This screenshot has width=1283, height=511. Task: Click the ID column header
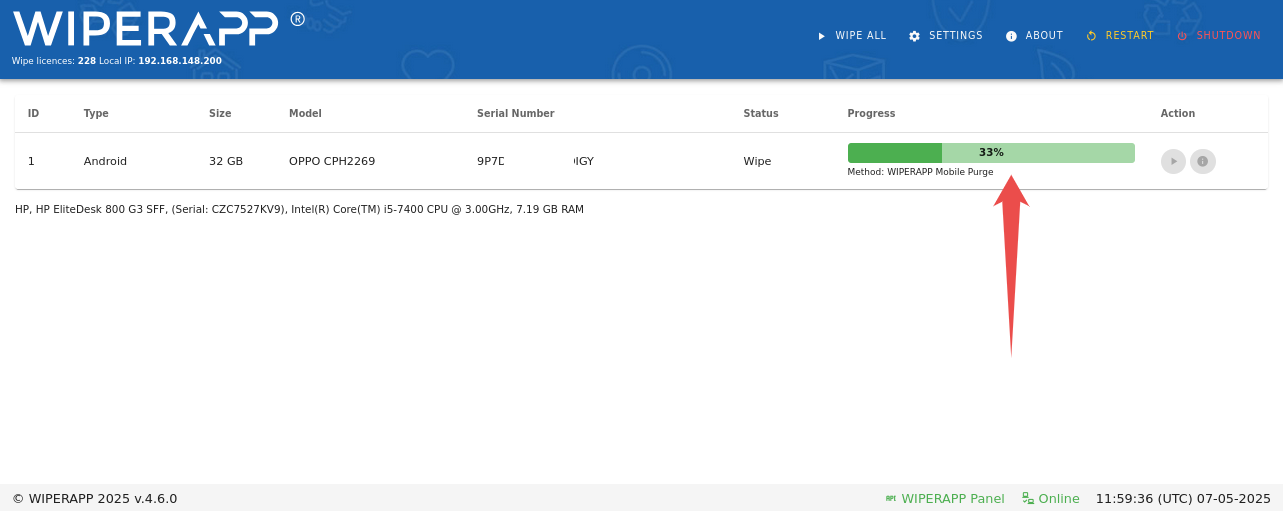(x=33, y=114)
